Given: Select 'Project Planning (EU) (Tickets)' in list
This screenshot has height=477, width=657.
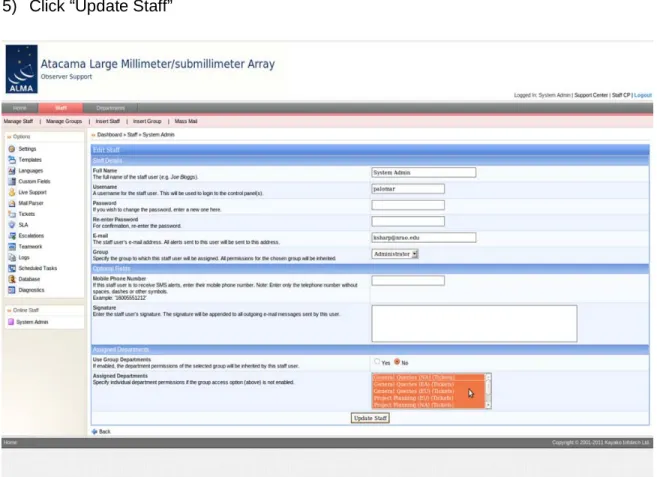Looking at the screenshot, I should coord(428,398).
